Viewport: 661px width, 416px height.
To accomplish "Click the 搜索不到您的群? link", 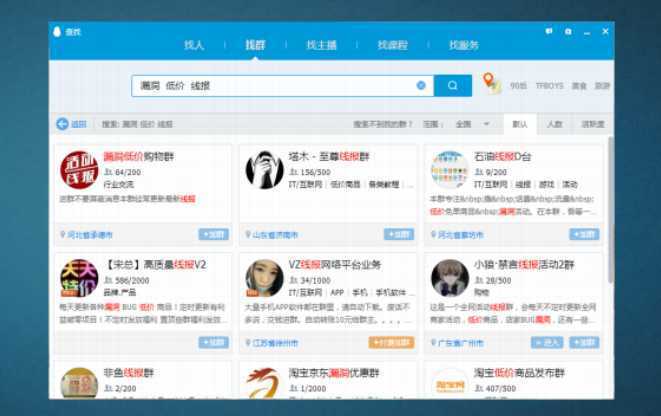I will tap(382, 124).
